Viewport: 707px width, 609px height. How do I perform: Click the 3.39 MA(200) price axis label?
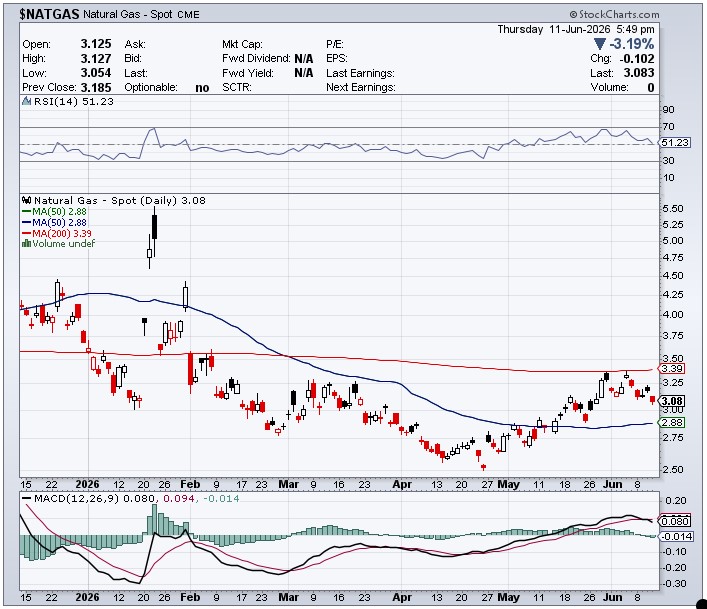click(672, 368)
